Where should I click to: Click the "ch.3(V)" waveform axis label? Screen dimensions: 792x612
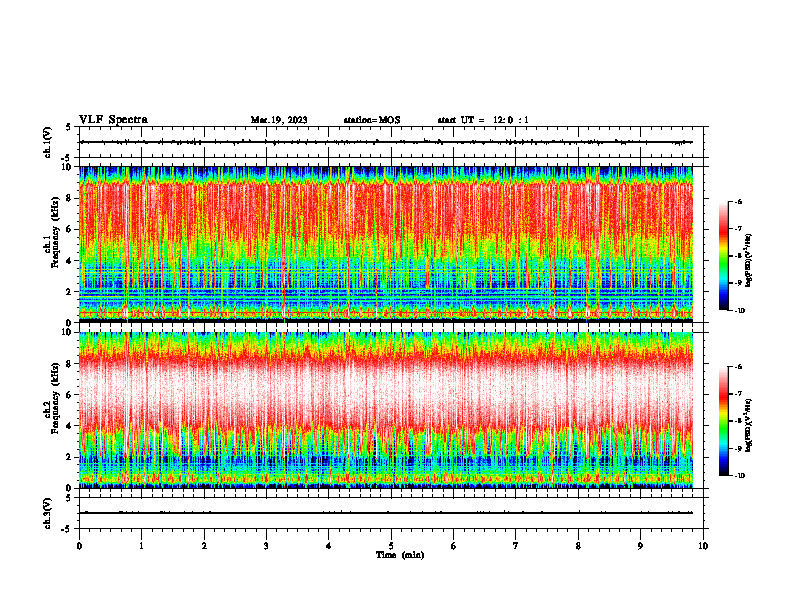click(x=48, y=513)
